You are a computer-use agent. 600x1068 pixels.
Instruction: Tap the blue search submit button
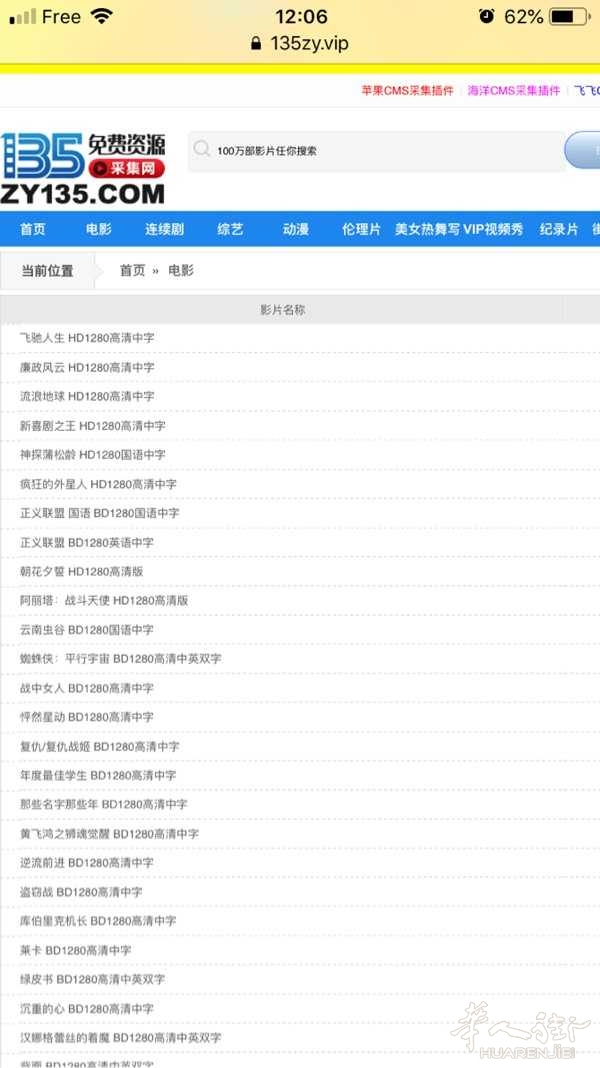[583, 150]
